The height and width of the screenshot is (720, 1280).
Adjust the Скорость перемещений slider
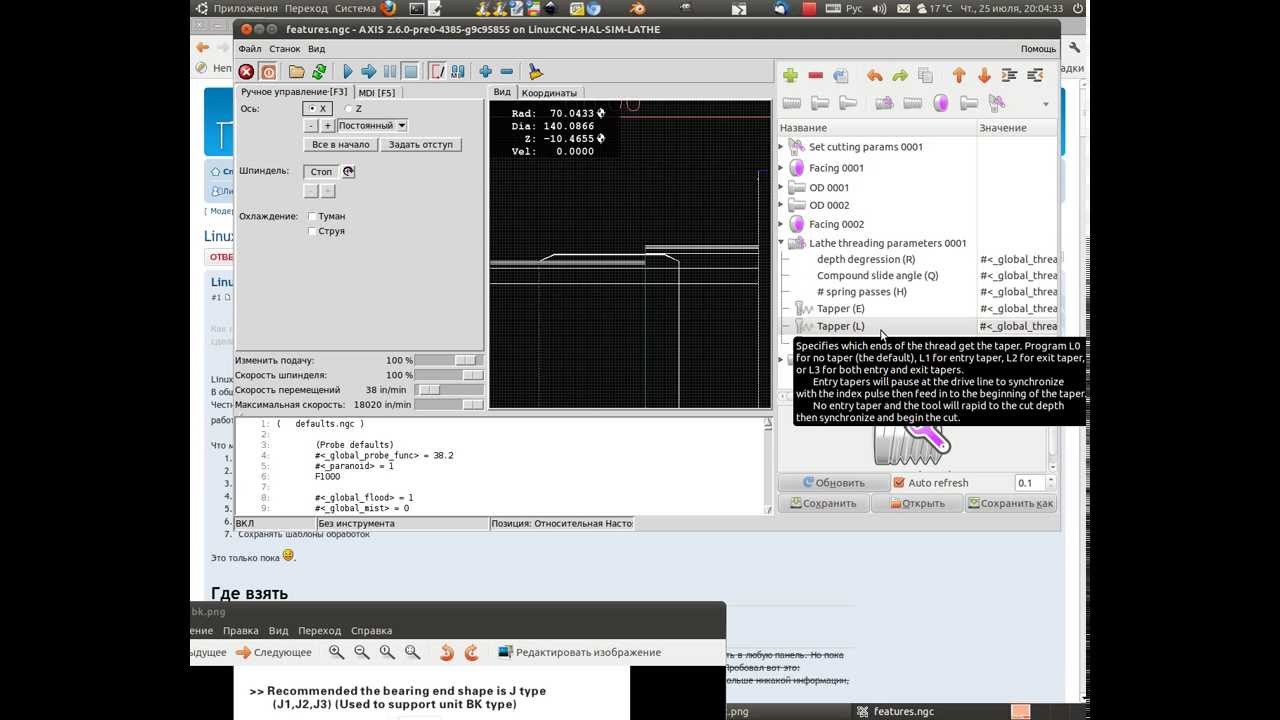(x=449, y=390)
